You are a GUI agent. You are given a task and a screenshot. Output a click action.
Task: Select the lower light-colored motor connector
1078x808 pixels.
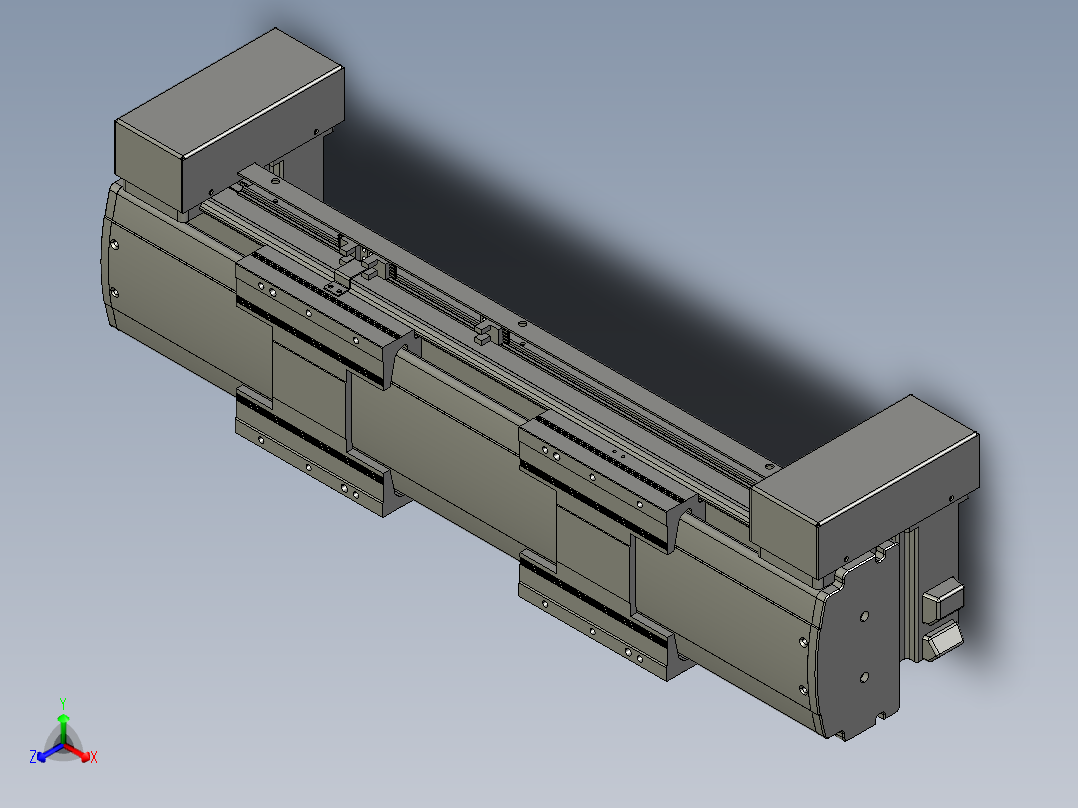(945, 640)
